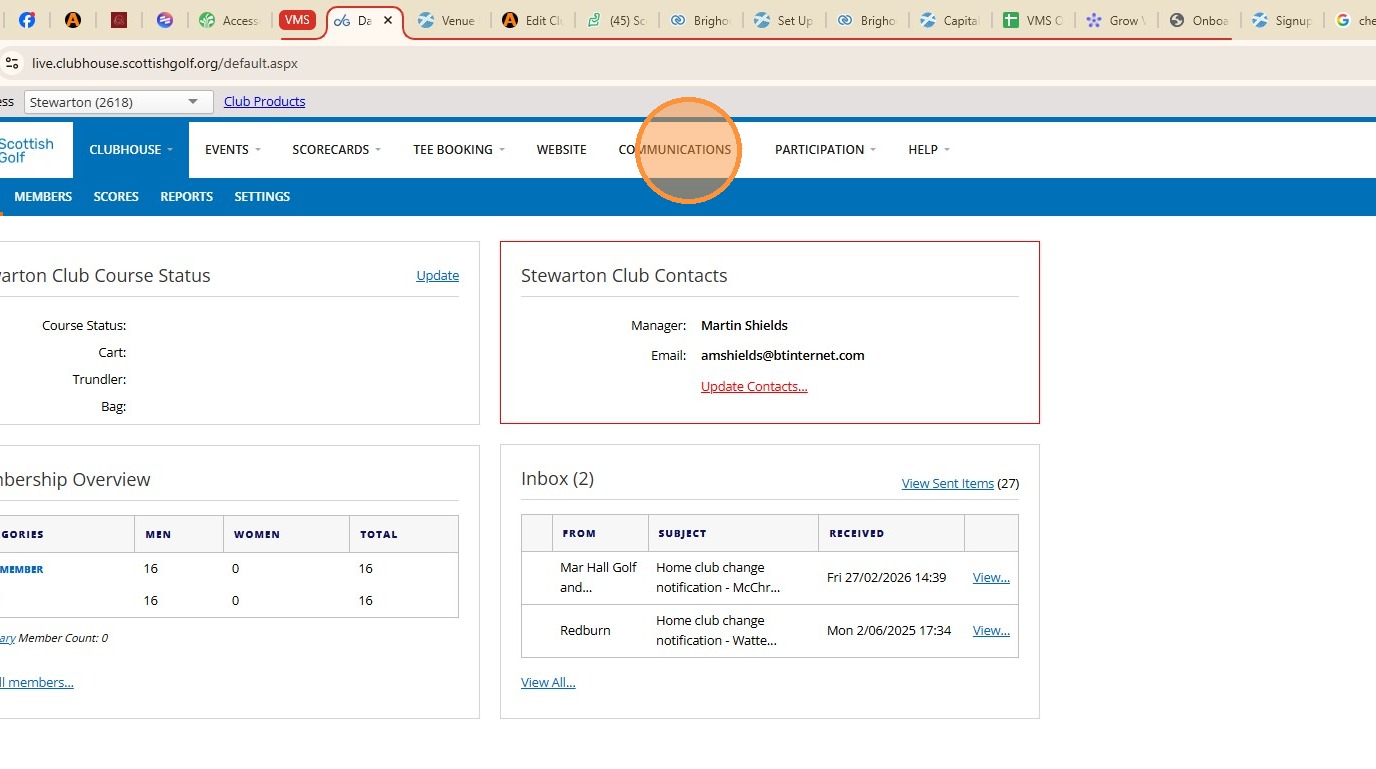Open the pinned orange A tab before the maroon tab
The height and width of the screenshot is (769, 1376).
click(x=72, y=20)
